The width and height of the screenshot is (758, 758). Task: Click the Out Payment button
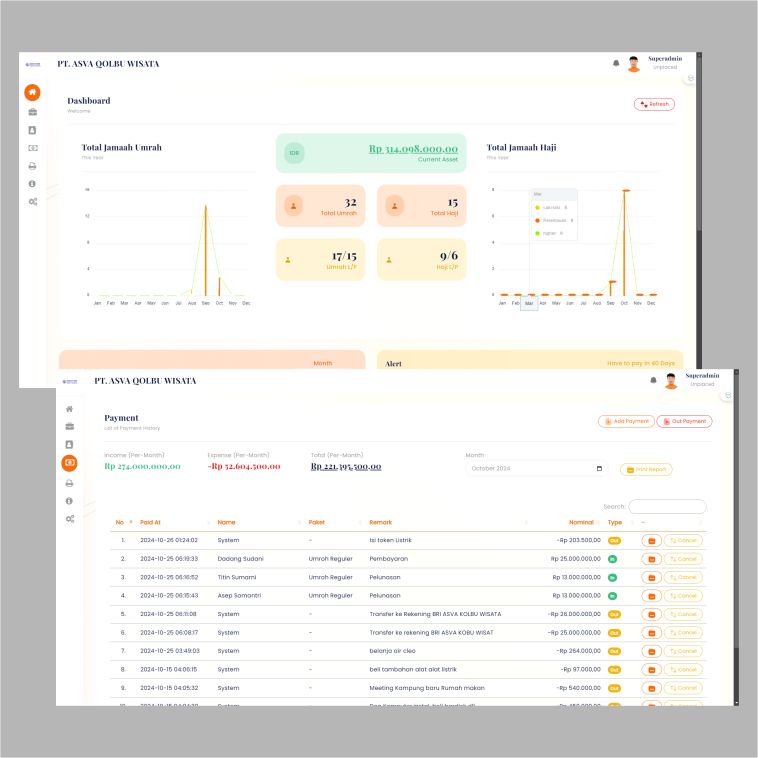tap(685, 422)
